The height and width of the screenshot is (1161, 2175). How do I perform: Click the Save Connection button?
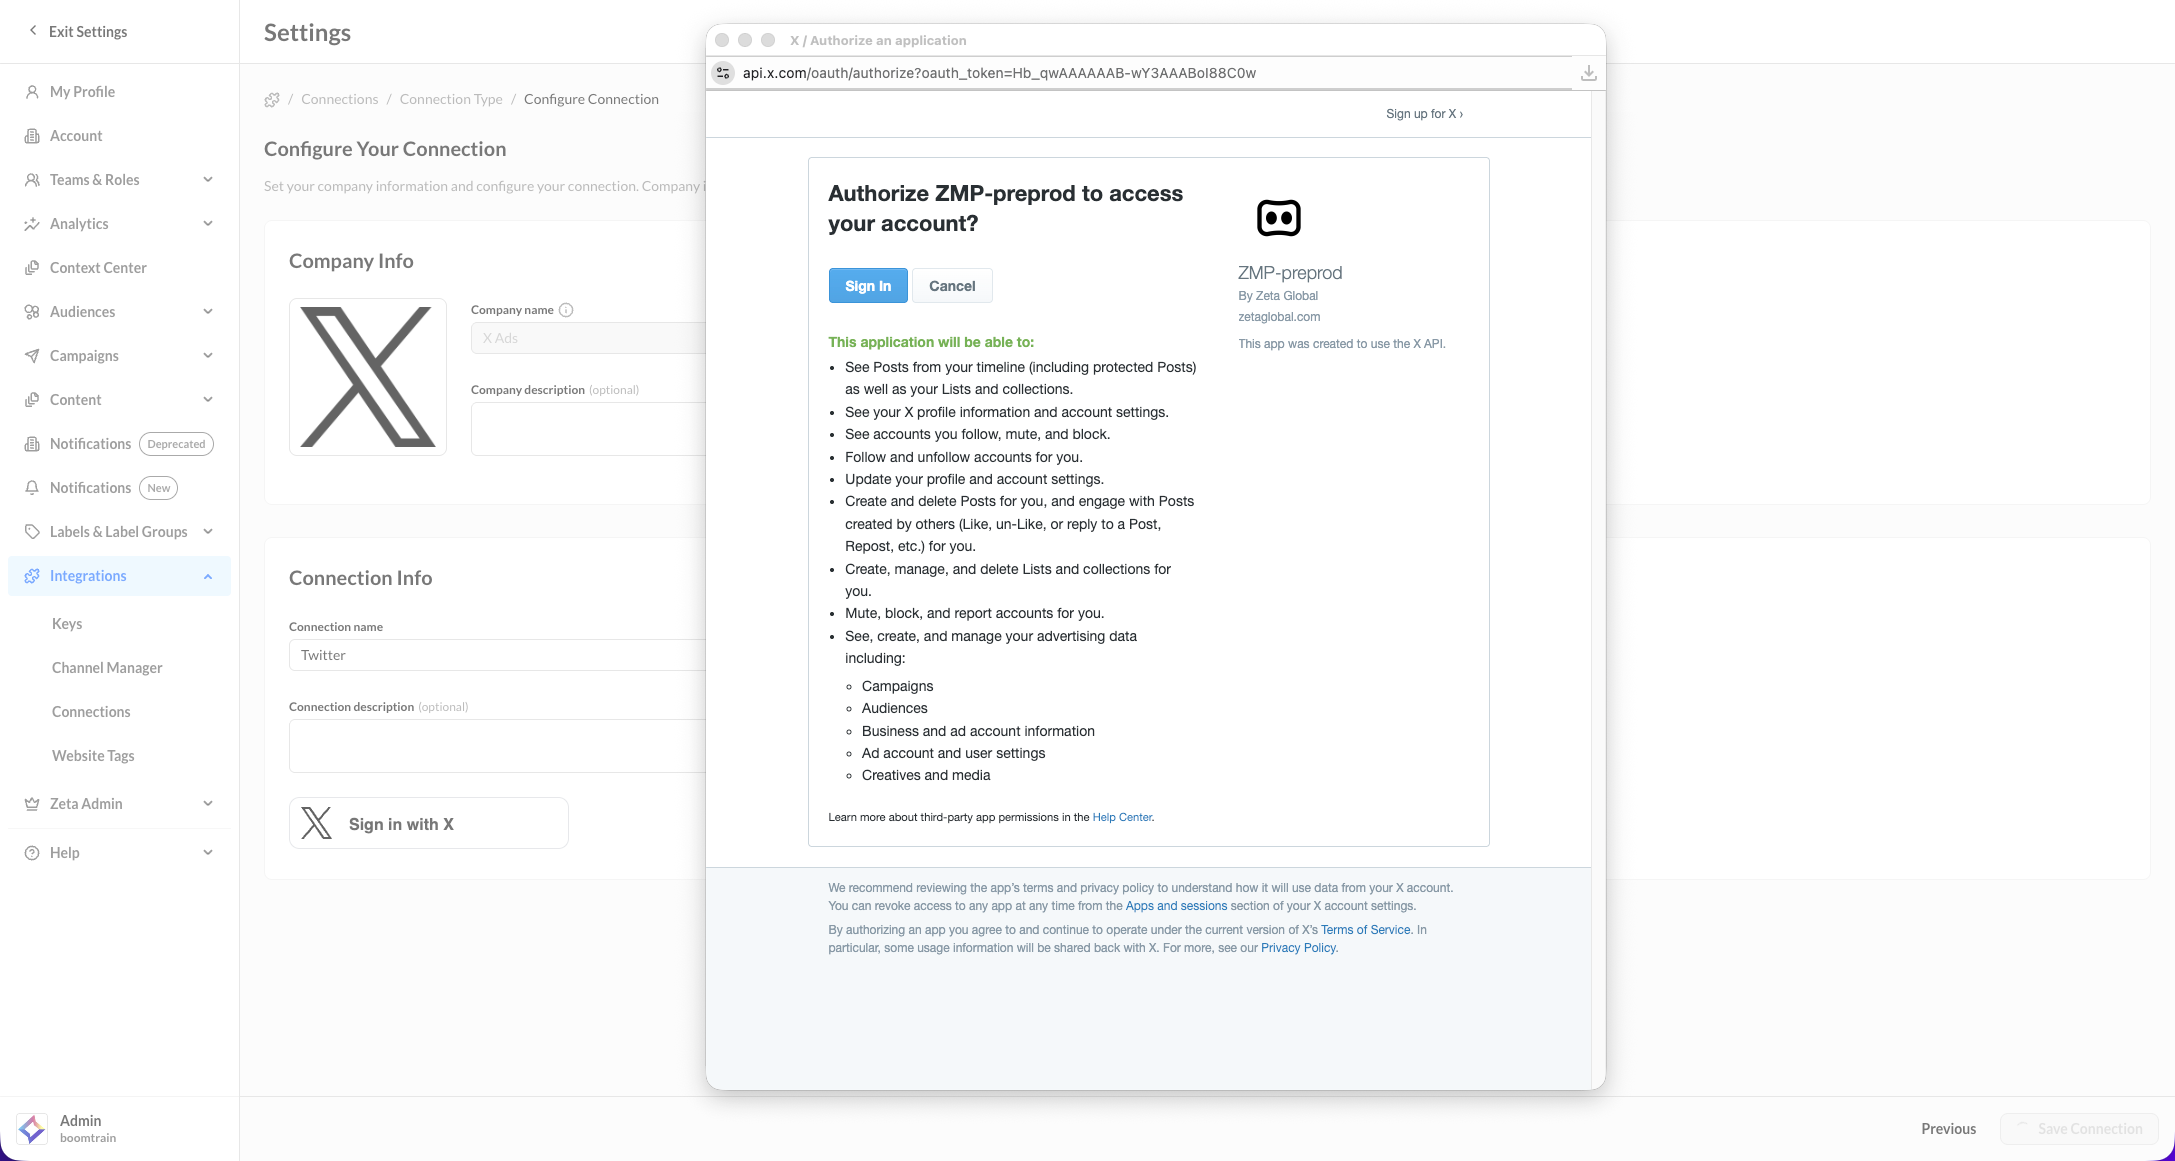[x=2079, y=1129]
